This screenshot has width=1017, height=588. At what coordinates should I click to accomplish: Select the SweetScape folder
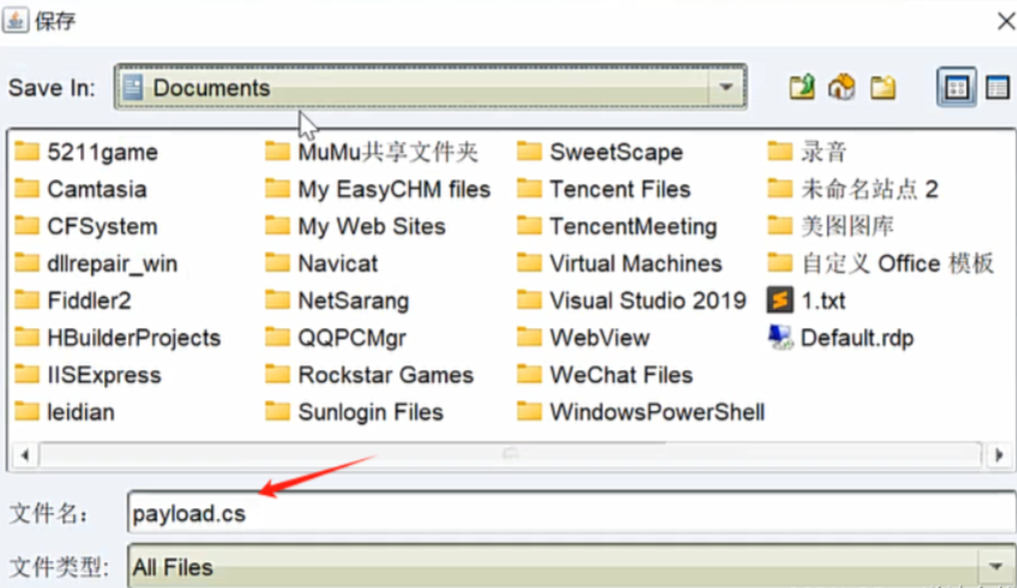coord(600,152)
